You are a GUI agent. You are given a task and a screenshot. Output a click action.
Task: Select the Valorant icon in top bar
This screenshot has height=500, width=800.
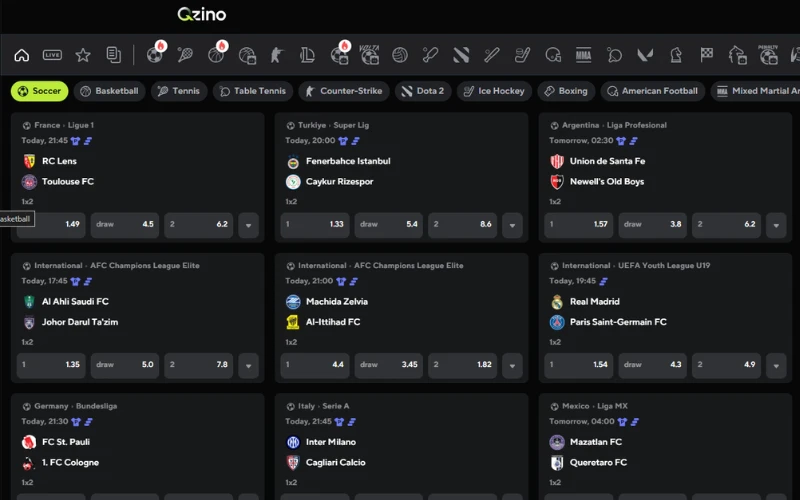(x=645, y=55)
